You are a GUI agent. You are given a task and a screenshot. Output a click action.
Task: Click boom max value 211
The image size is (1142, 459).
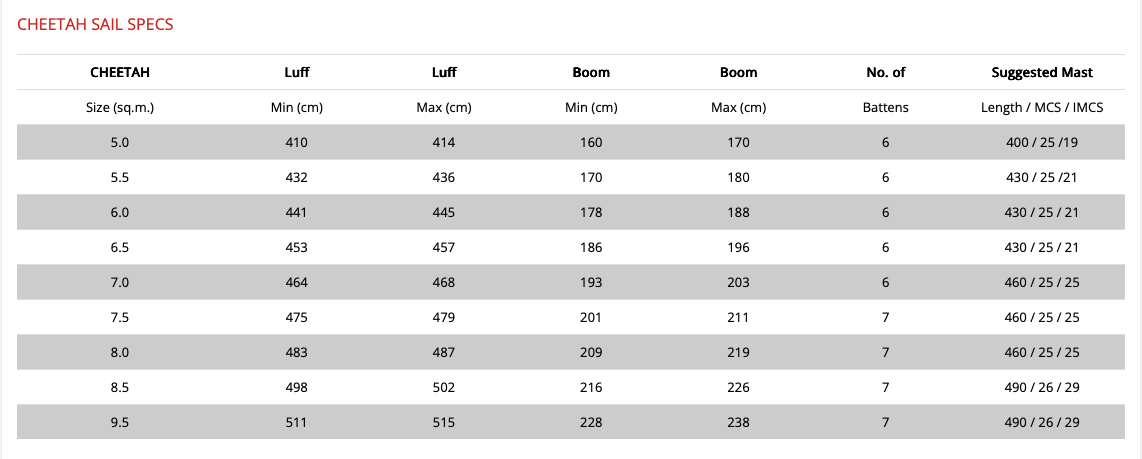pos(738,317)
